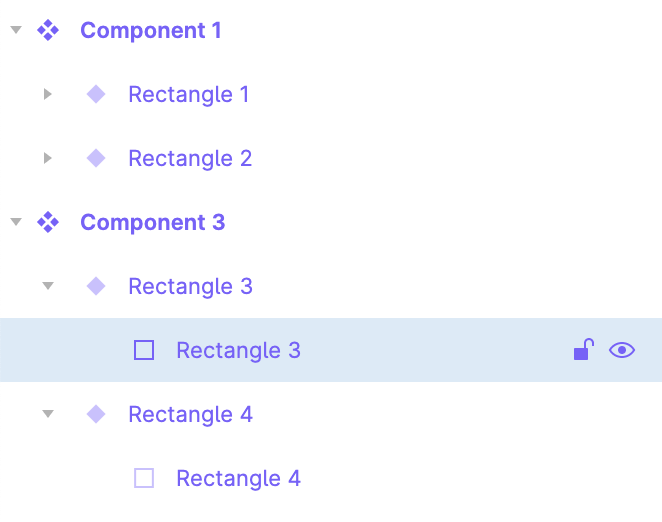Expand the Rectangle 1 instance
This screenshot has width=662, height=522.
[48, 94]
